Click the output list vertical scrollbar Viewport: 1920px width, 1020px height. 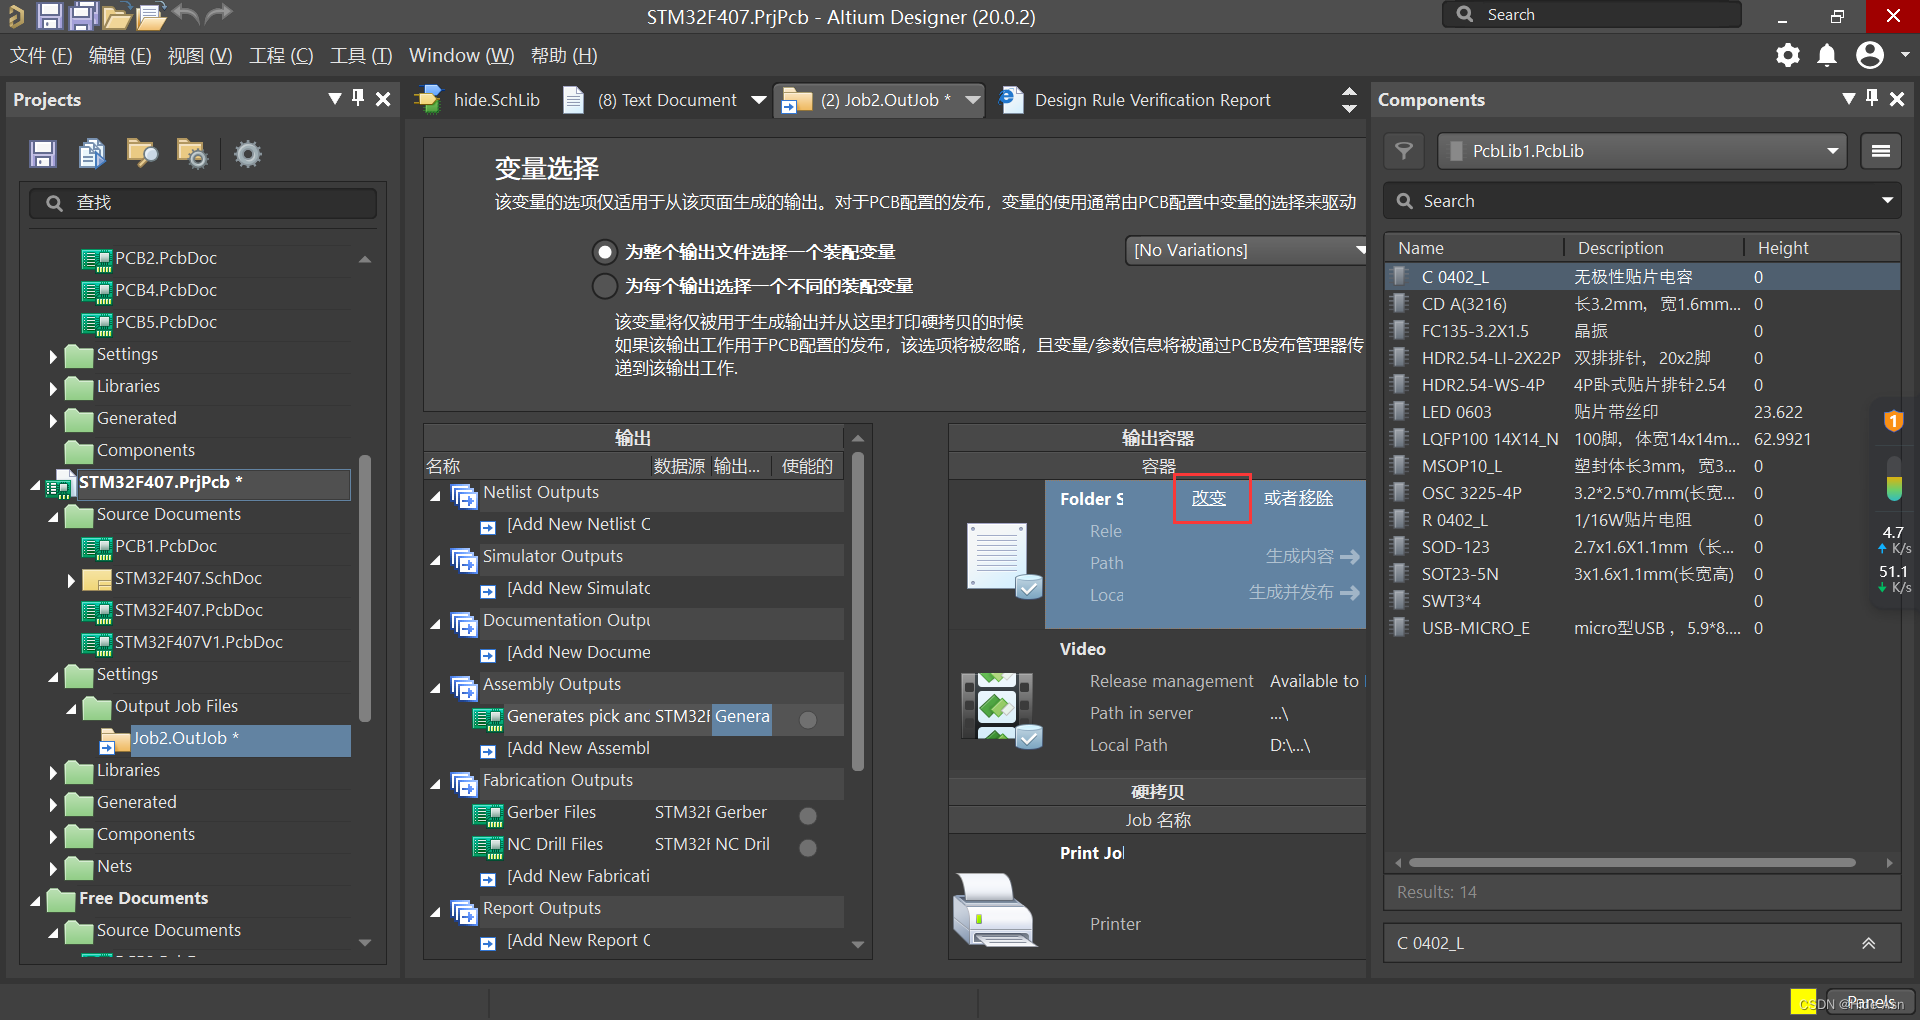coord(857,610)
